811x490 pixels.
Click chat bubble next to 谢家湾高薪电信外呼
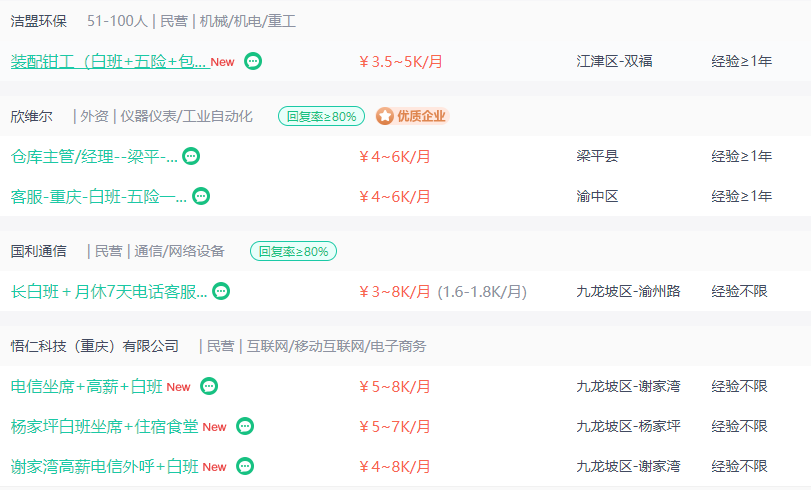click(x=245, y=466)
